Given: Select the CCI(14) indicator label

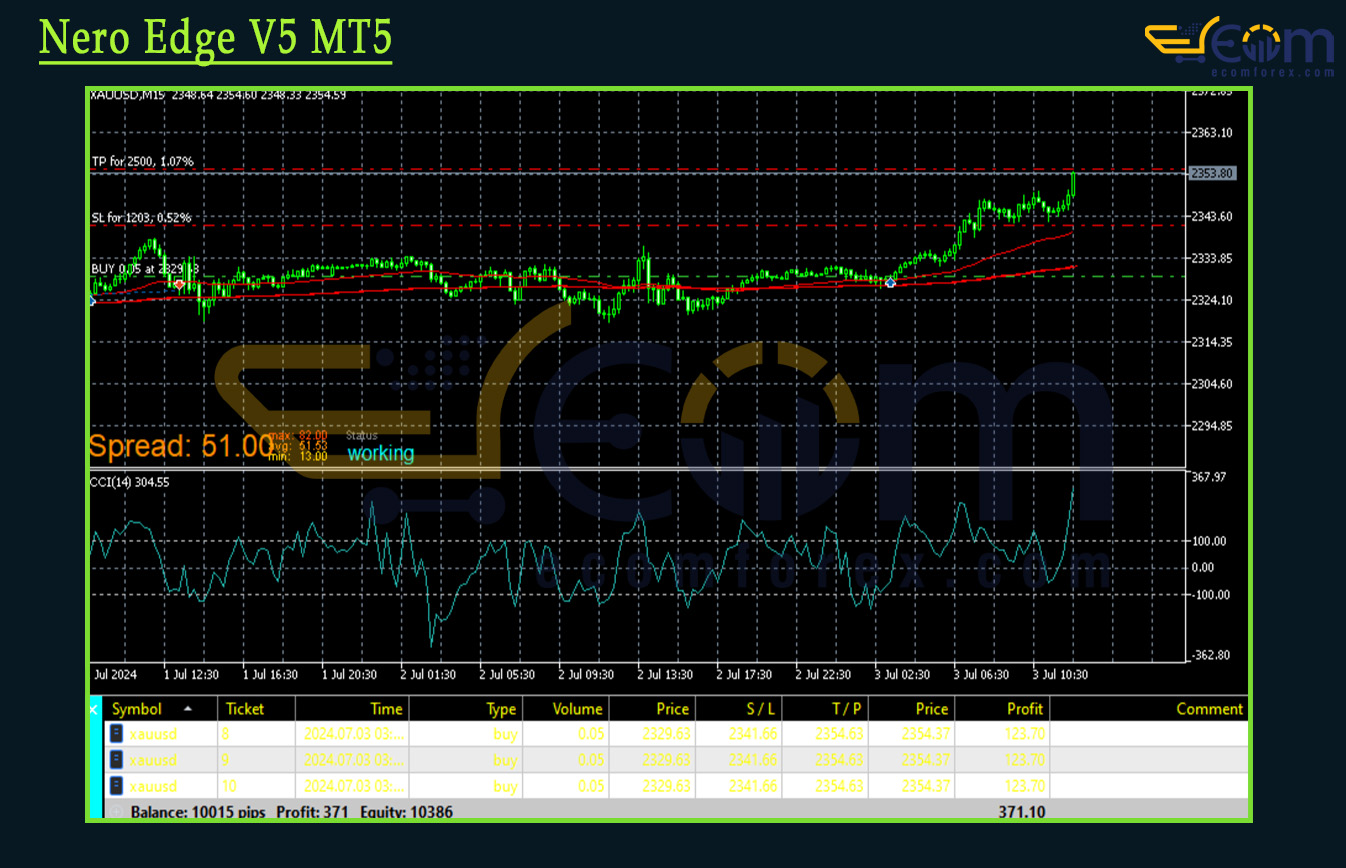Looking at the screenshot, I should point(130,481).
